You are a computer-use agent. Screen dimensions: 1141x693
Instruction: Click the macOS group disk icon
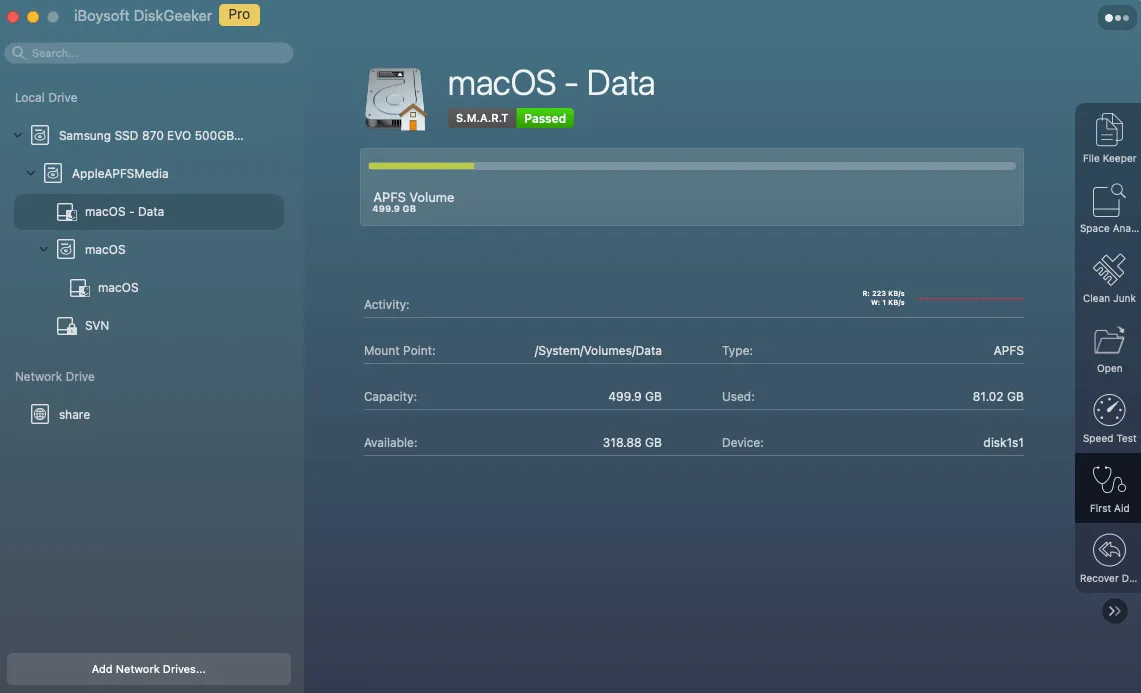tap(66, 249)
